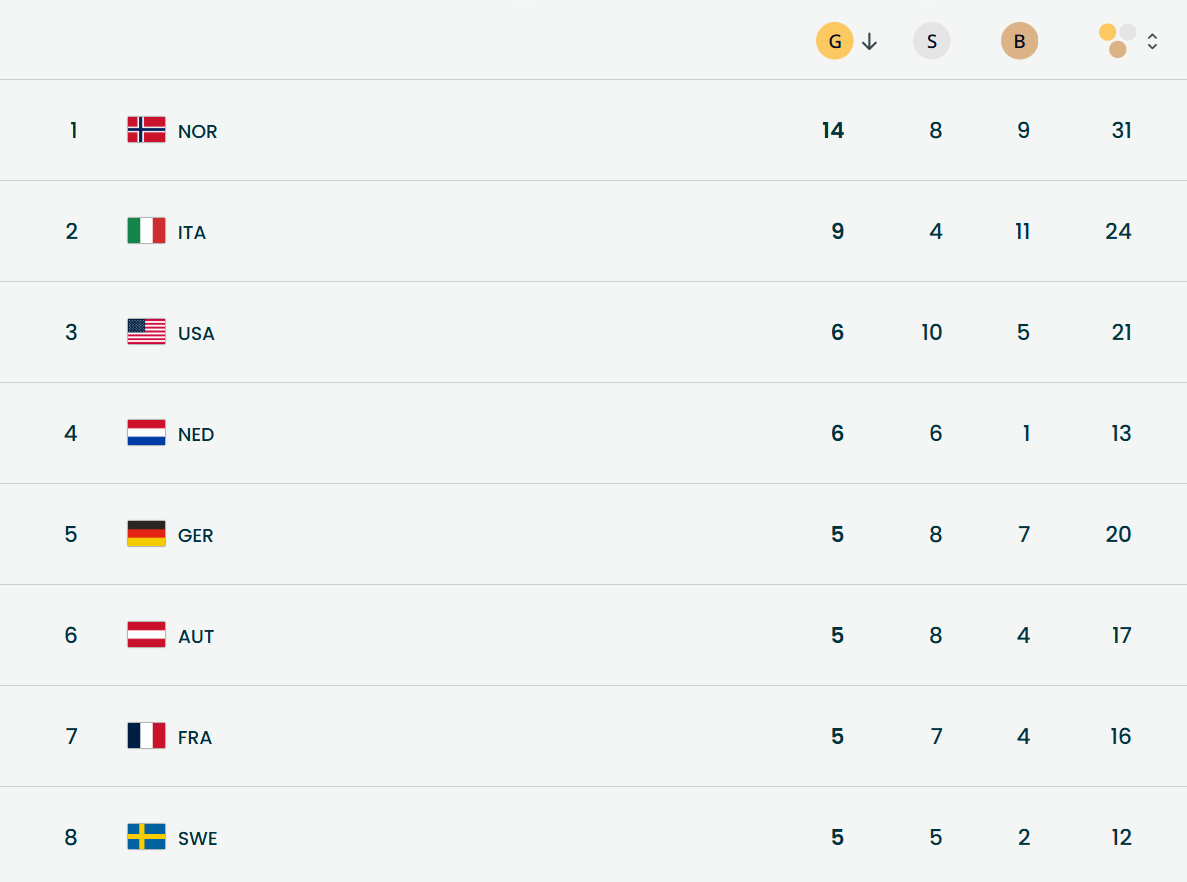Click the Austria flag icon
The width and height of the screenshot is (1187, 882).
146,635
